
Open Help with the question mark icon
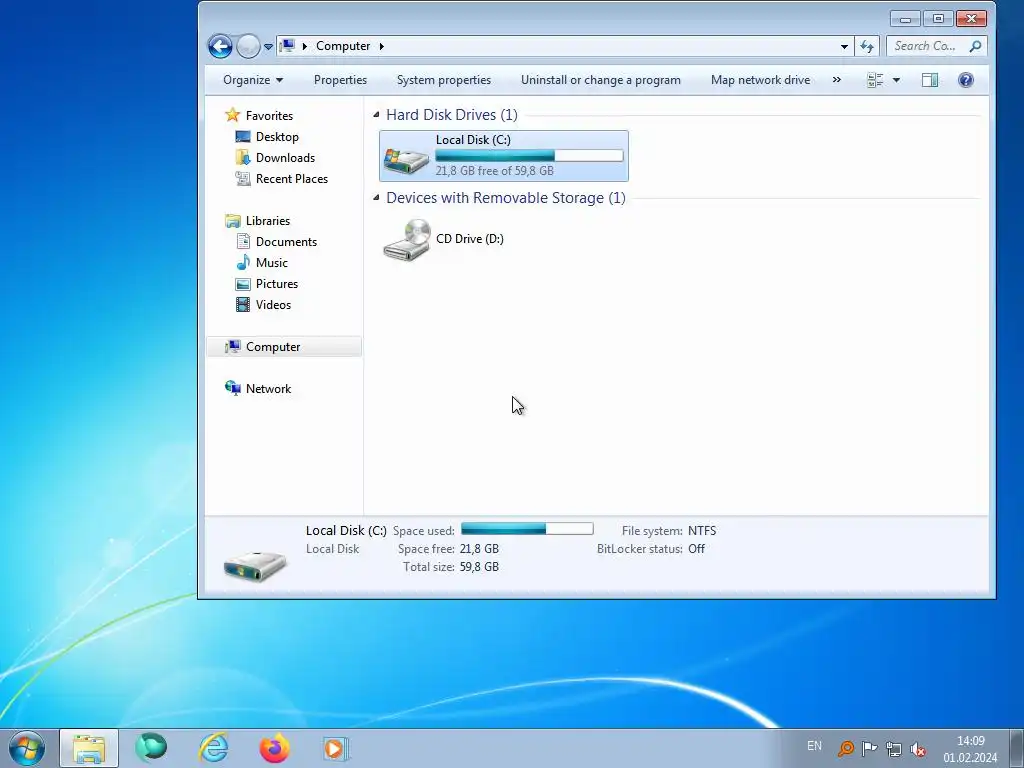965,80
